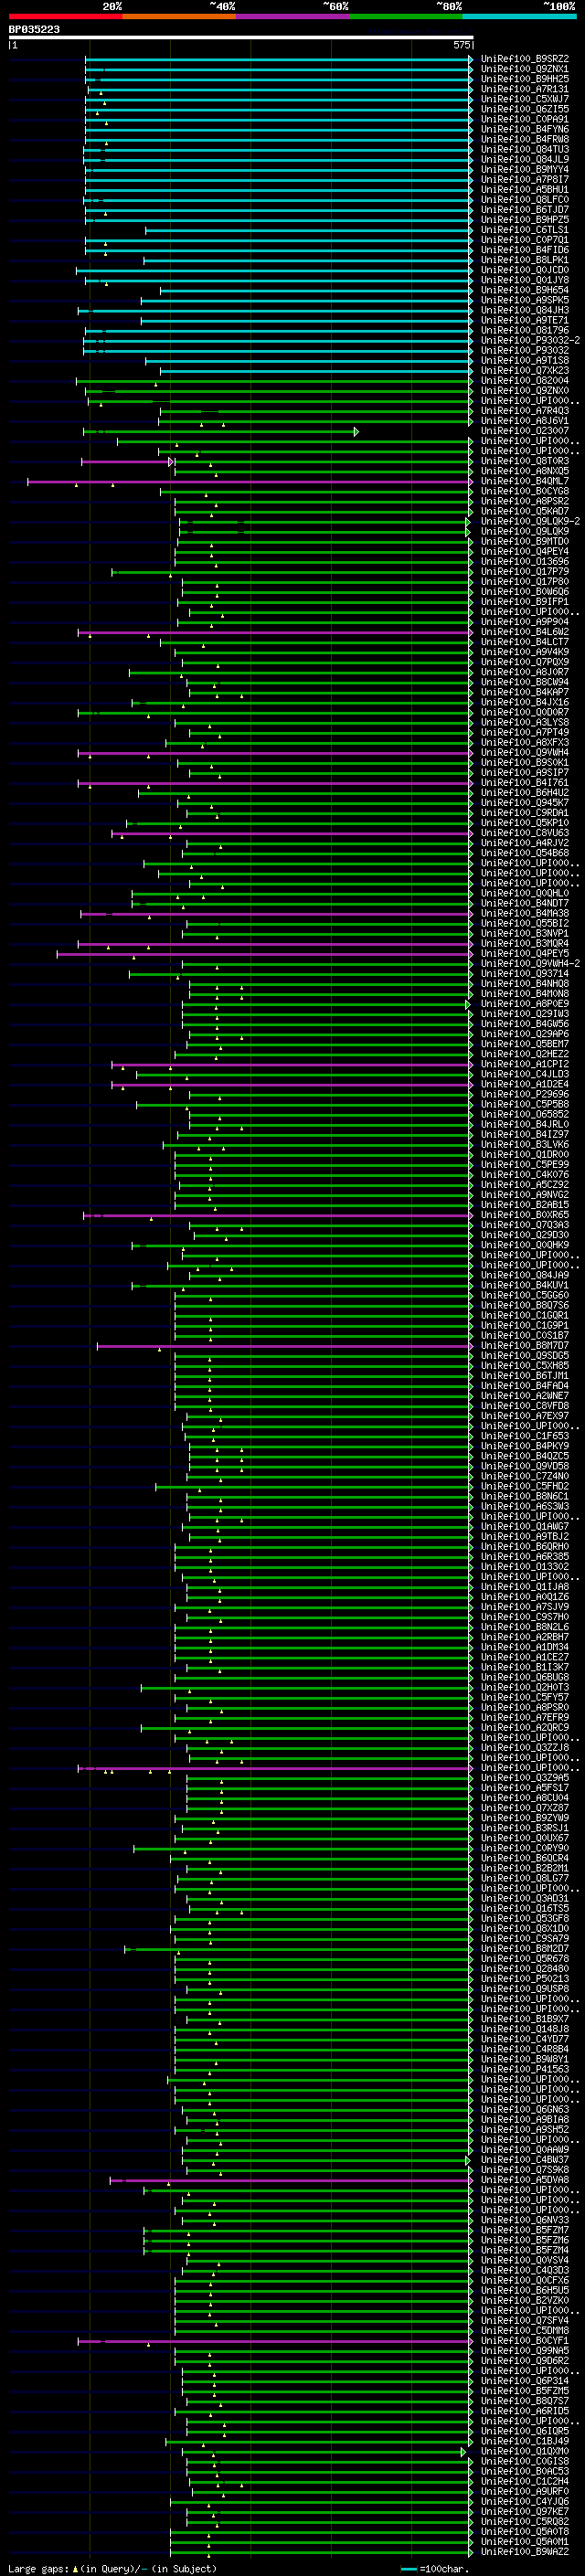Click the cyan ~100% identity legend bar
The height and width of the screenshot is (2576, 585).
click(x=519, y=16)
